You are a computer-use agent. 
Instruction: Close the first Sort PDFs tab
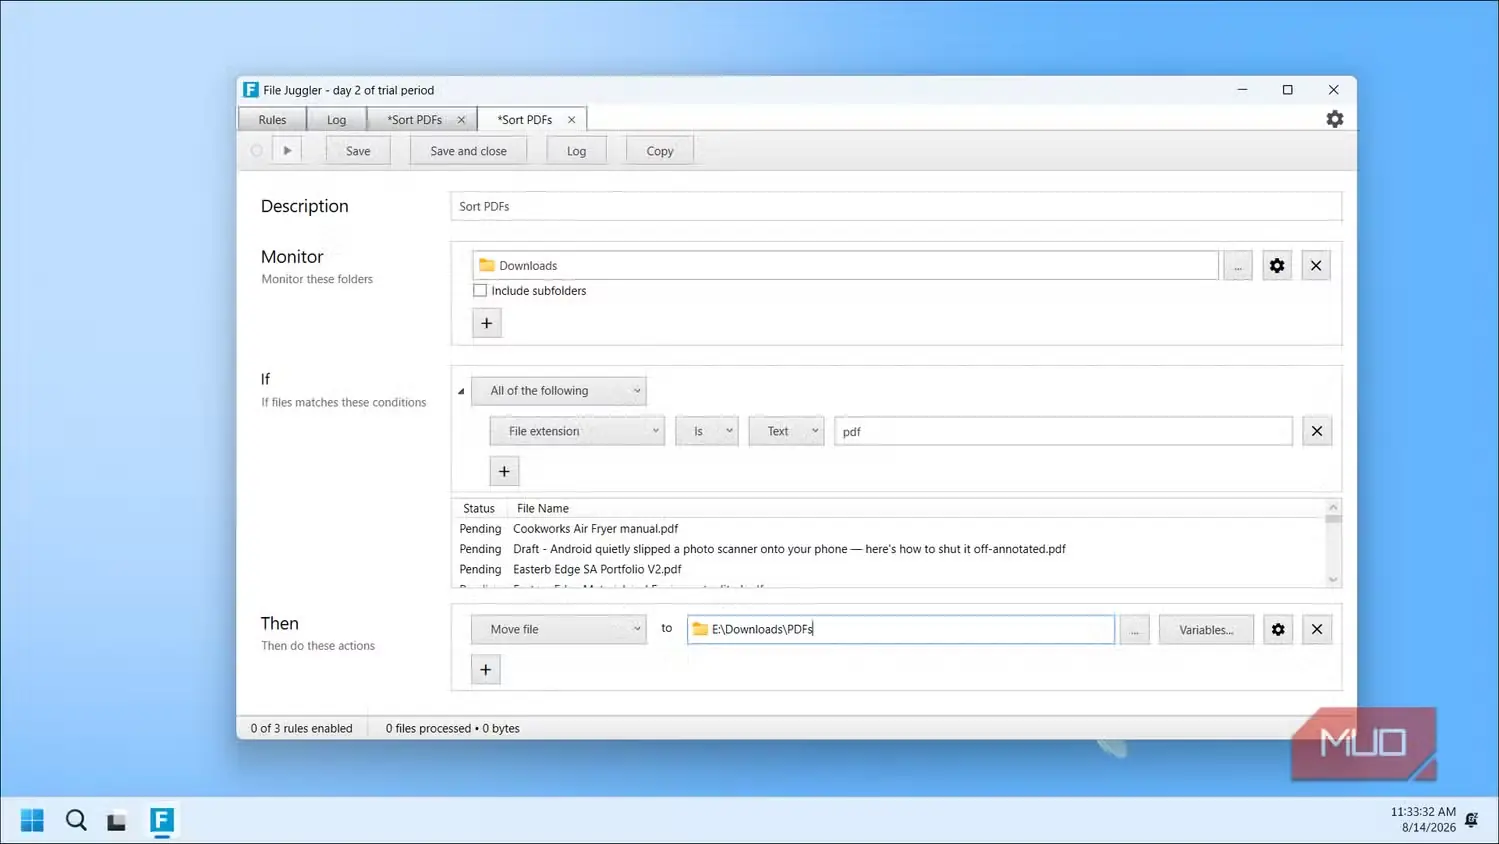[461, 119]
